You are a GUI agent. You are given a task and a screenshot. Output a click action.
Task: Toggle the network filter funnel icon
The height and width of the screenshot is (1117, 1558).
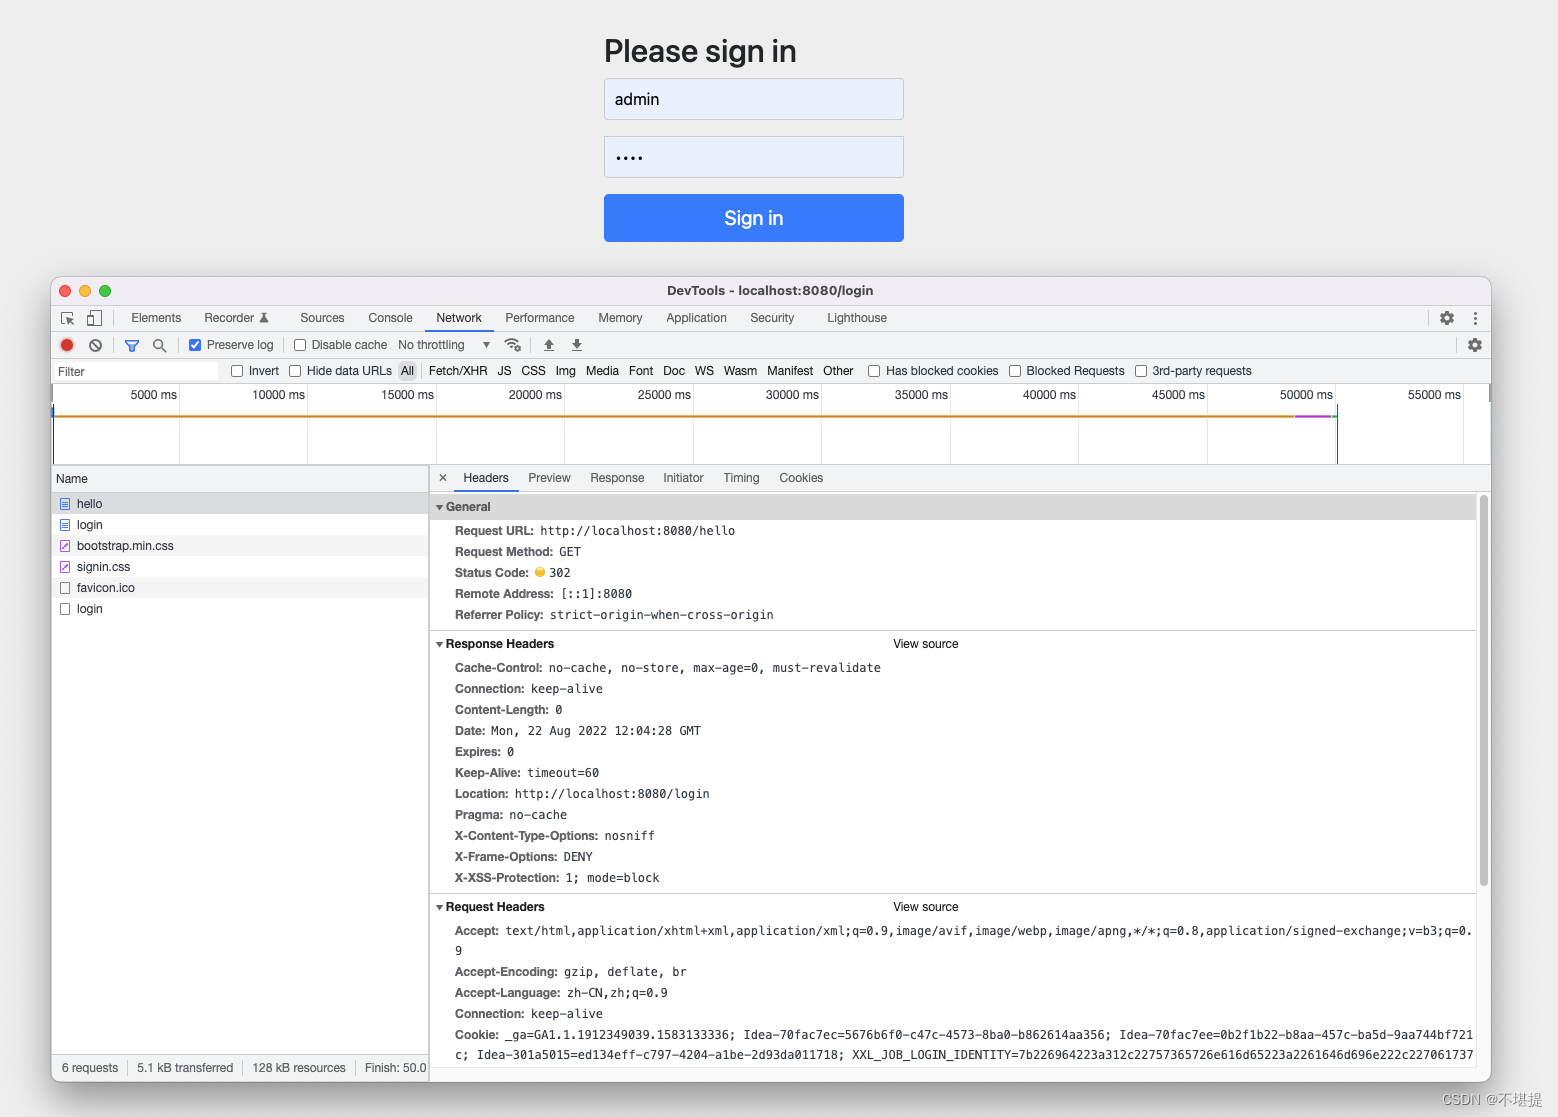coord(132,345)
